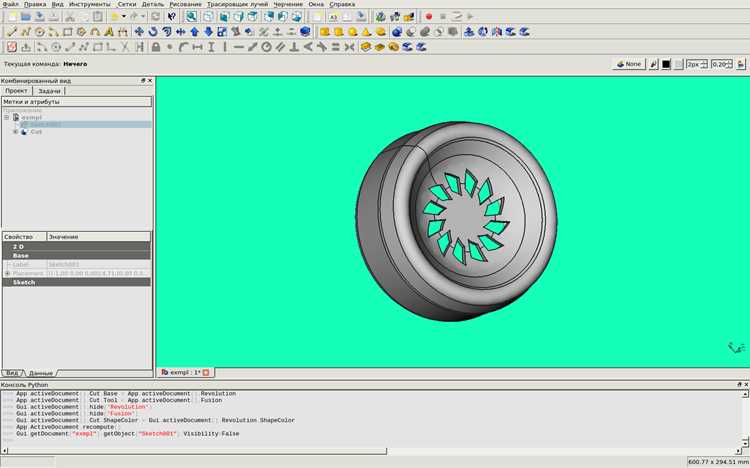Open the Файл menu
Viewport: 750px width, 468px height.
pyautogui.click(x=11, y=4)
